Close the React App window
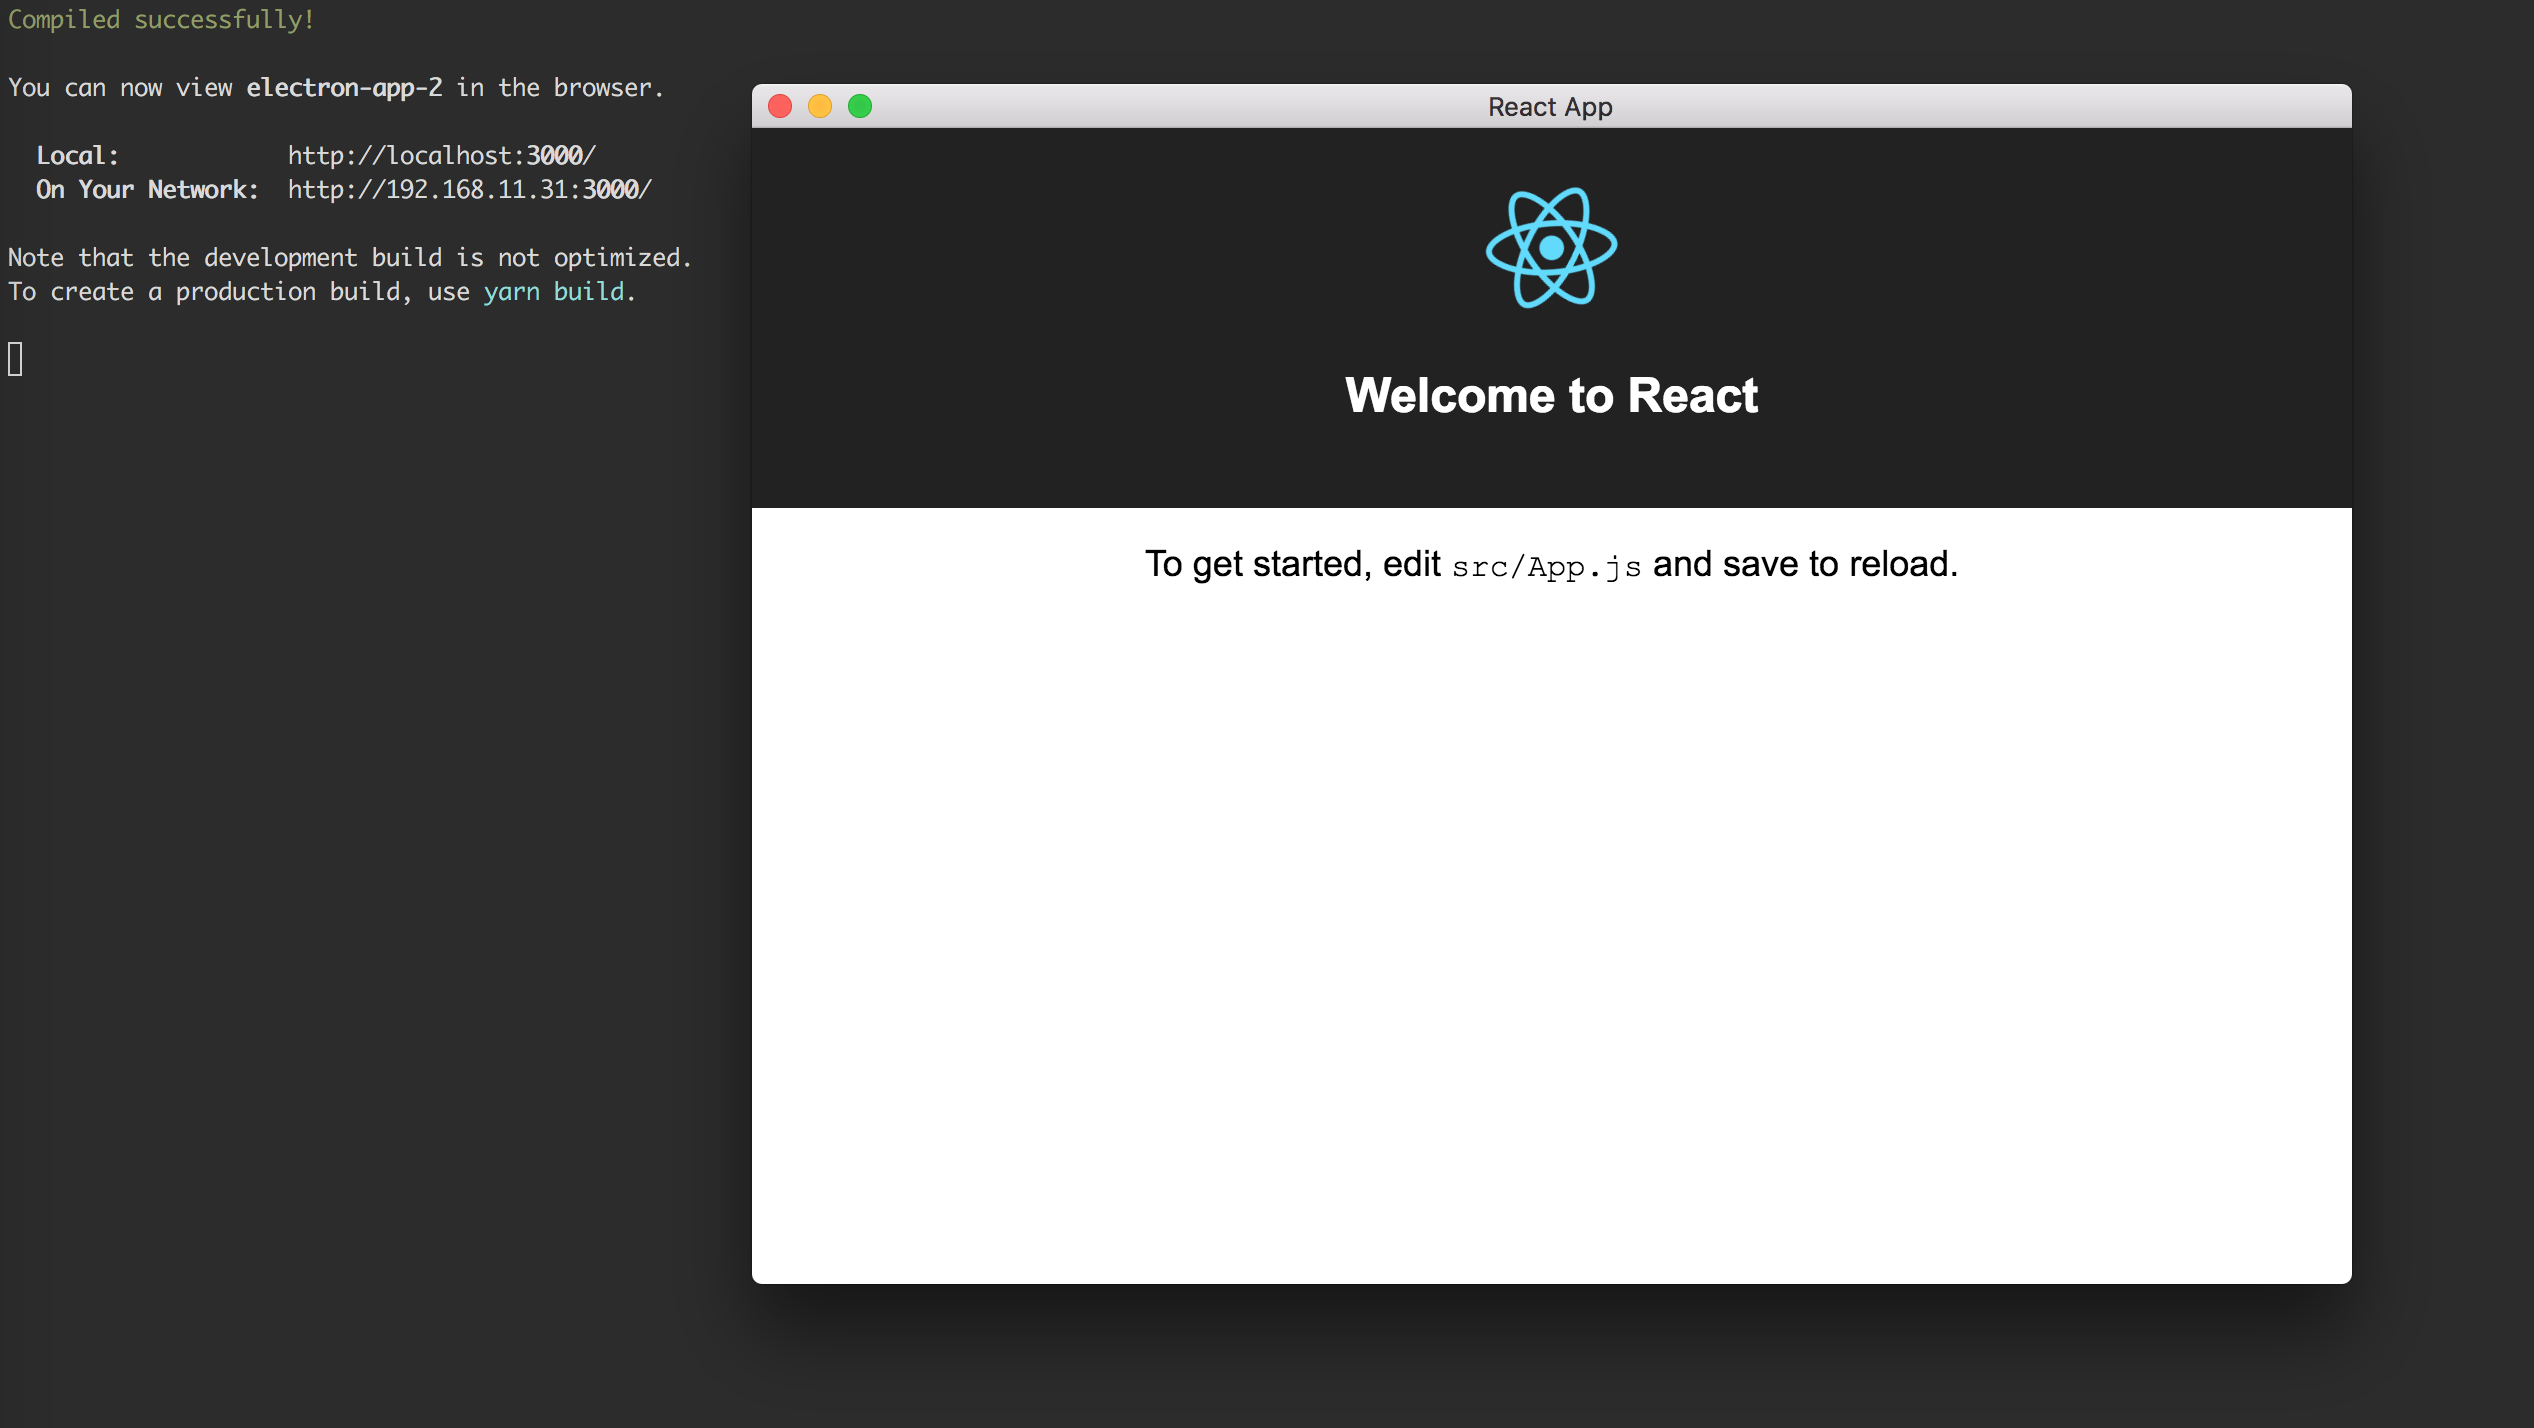This screenshot has width=2534, height=1428. click(780, 106)
